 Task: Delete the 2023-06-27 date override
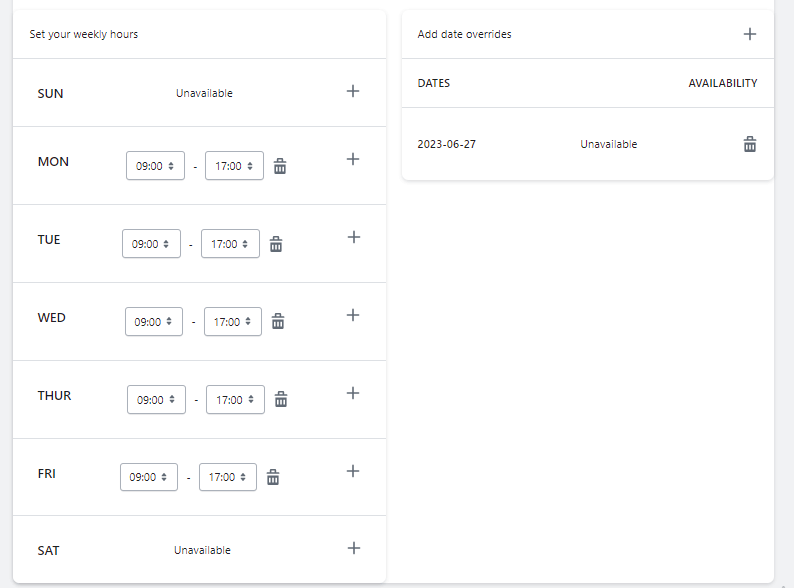[x=749, y=144]
